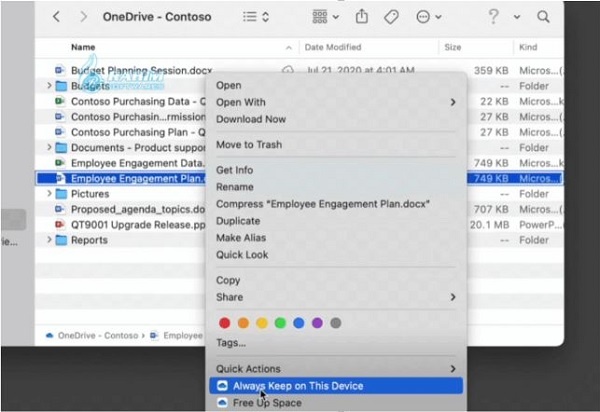Expand the Documents - Product support folder
600x412 pixels.
click(x=49, y=147)
